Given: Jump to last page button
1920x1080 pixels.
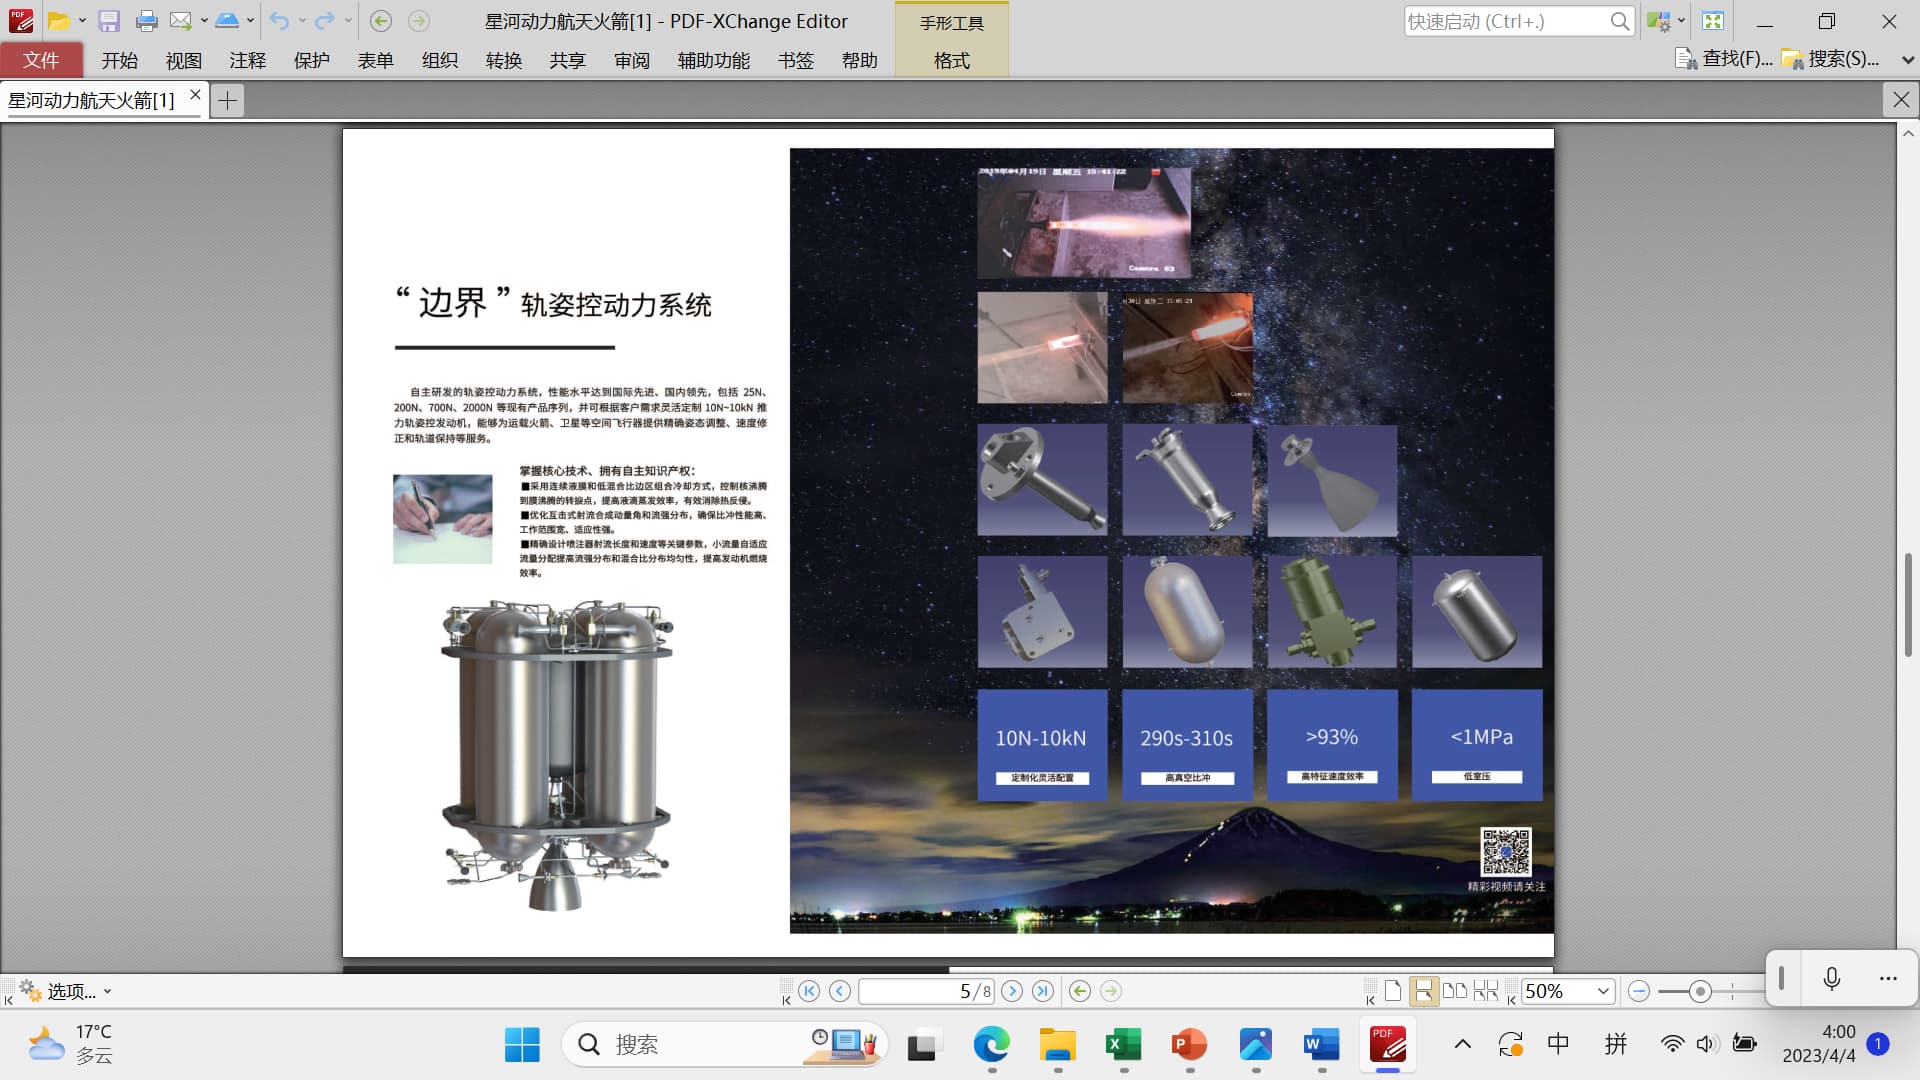Looking at the screenshot, I should tap(1043, 991).
